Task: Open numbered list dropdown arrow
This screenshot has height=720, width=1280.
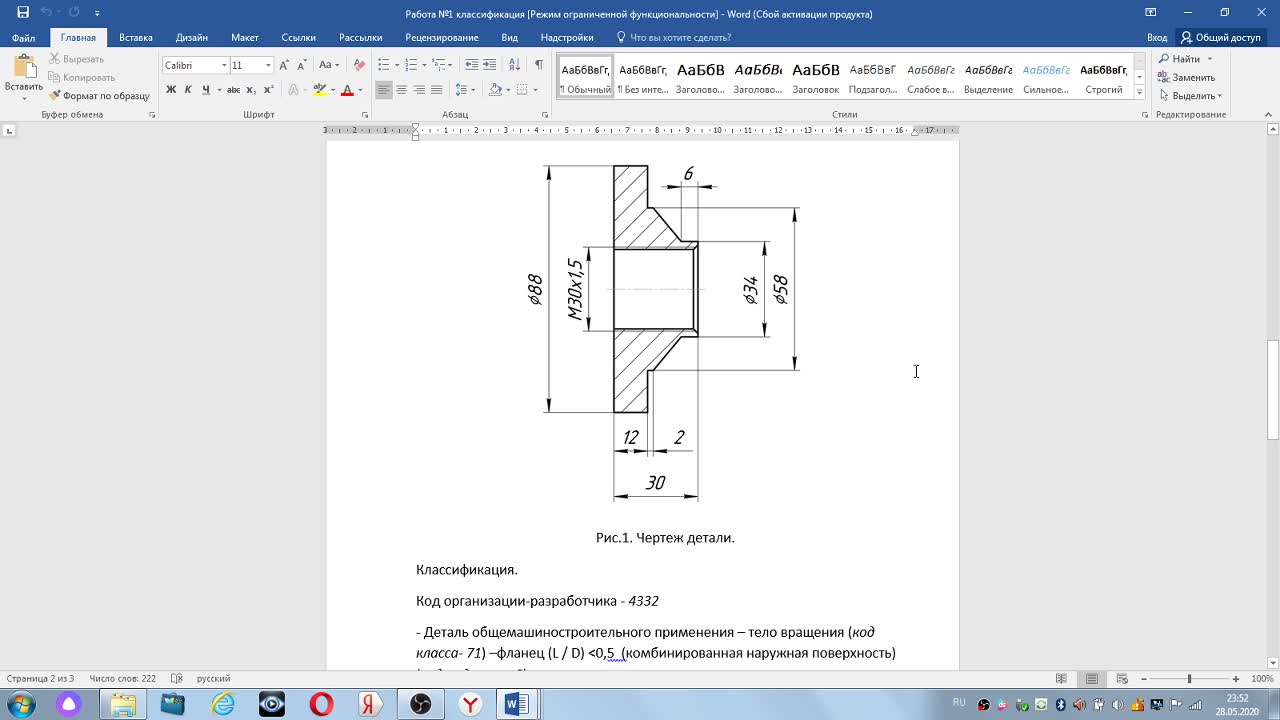Action: tap(425, 65)
